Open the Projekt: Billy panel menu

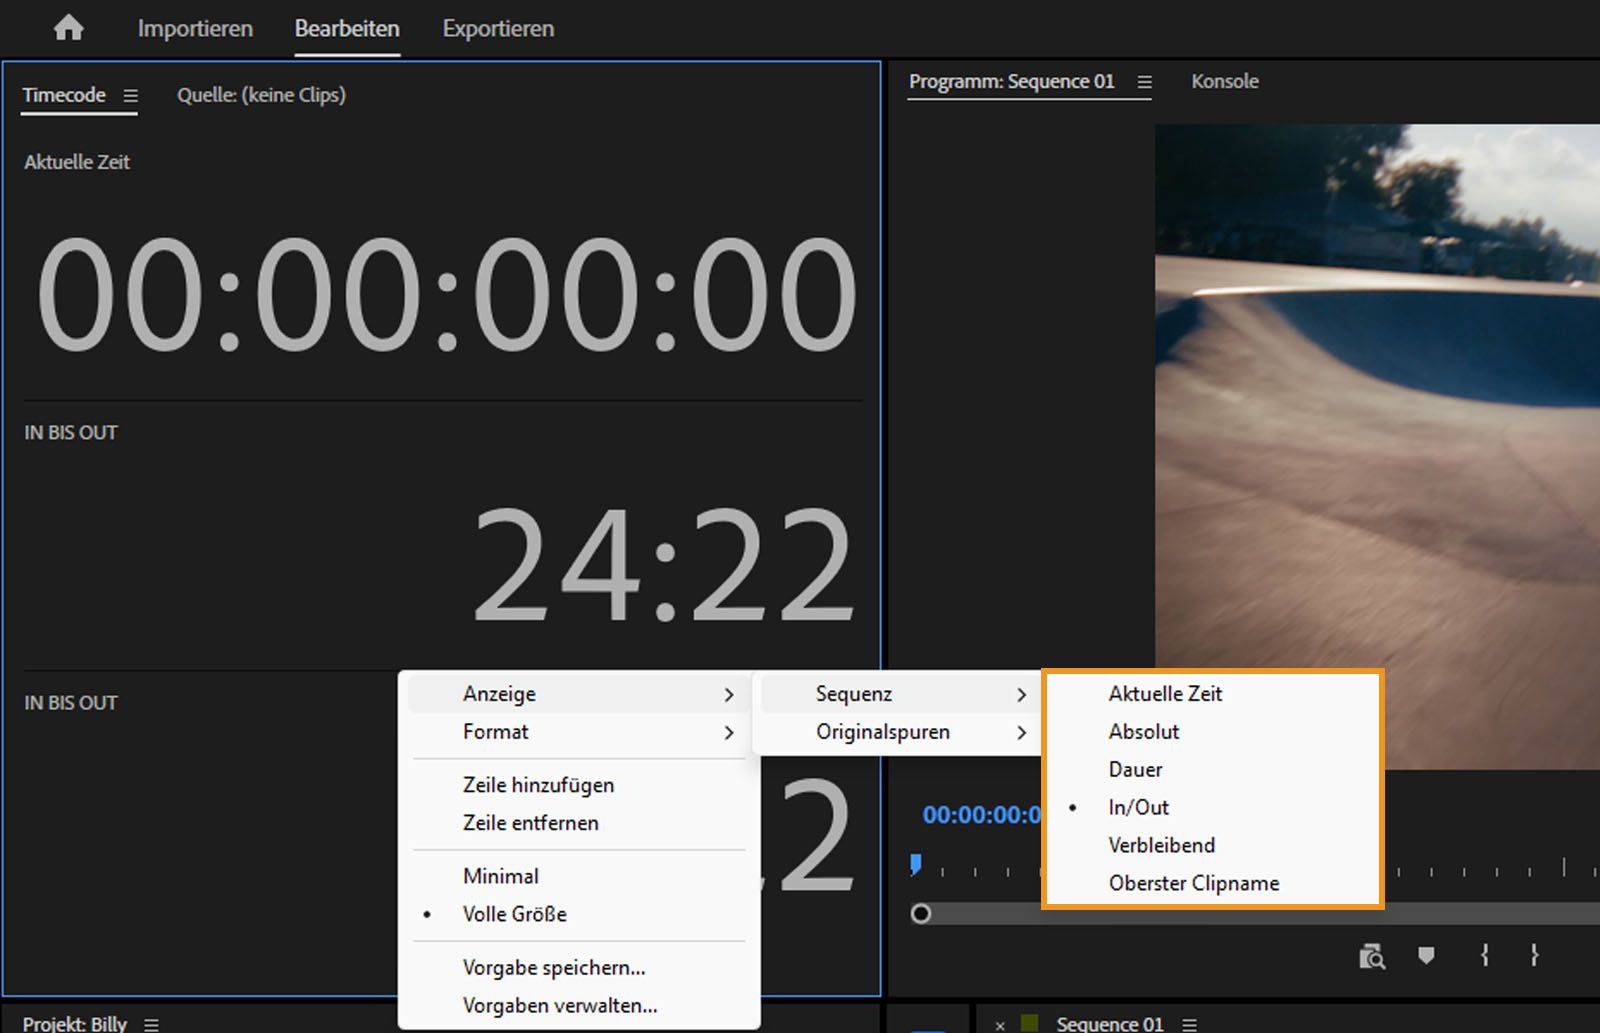[152, 1024]
